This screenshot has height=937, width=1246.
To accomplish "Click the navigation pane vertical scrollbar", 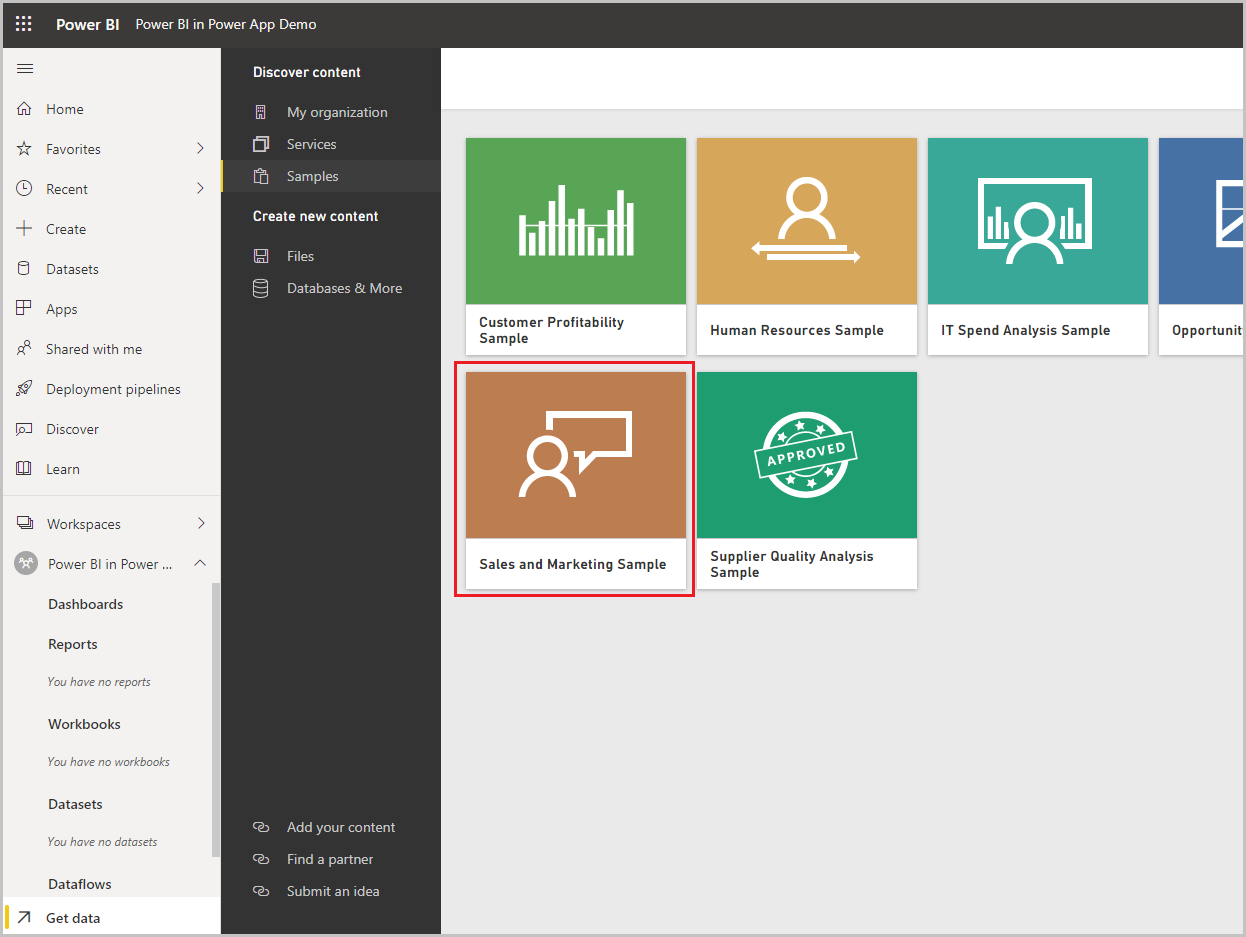I will pyautogui.click(x=215, y=718).
